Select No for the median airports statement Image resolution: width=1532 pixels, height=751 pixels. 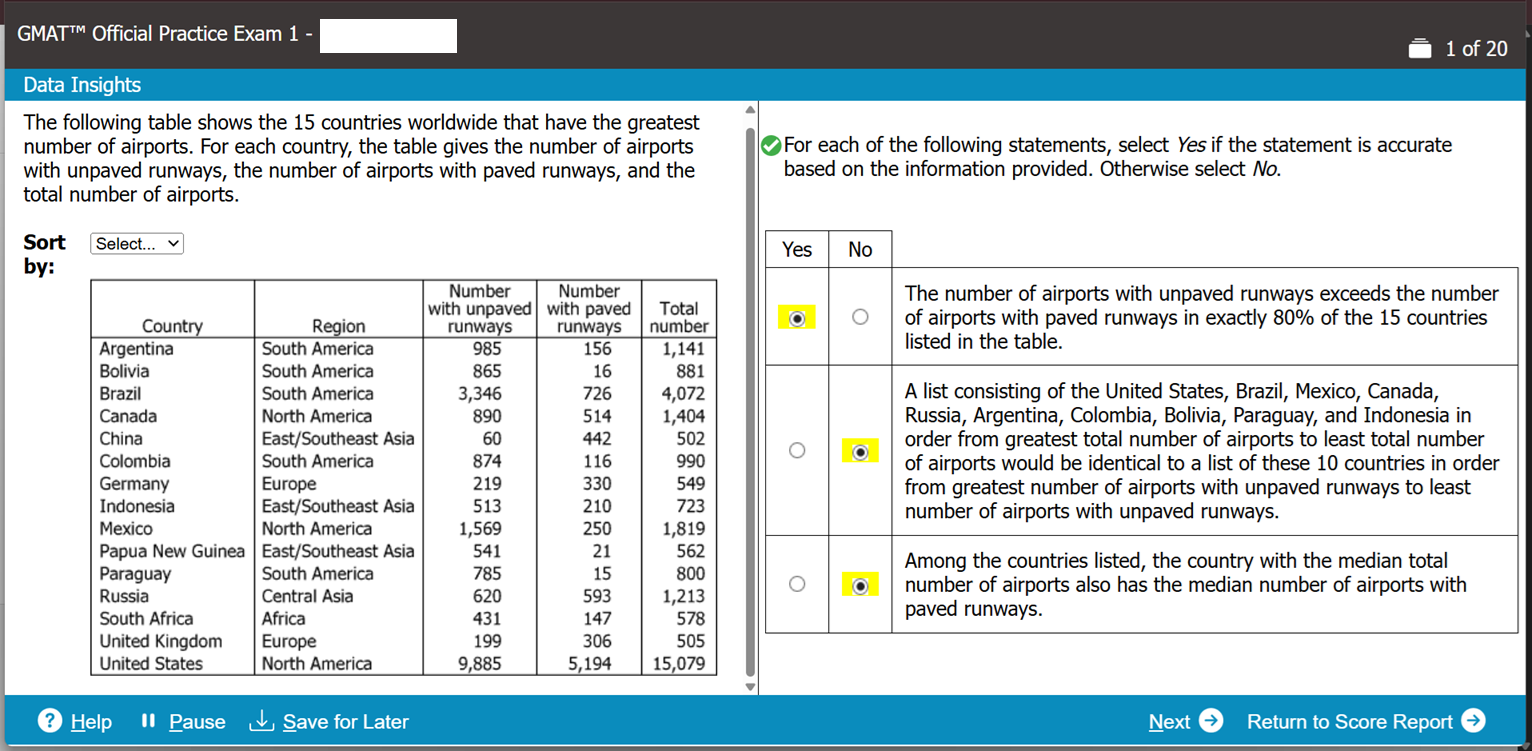pos(860,586)
